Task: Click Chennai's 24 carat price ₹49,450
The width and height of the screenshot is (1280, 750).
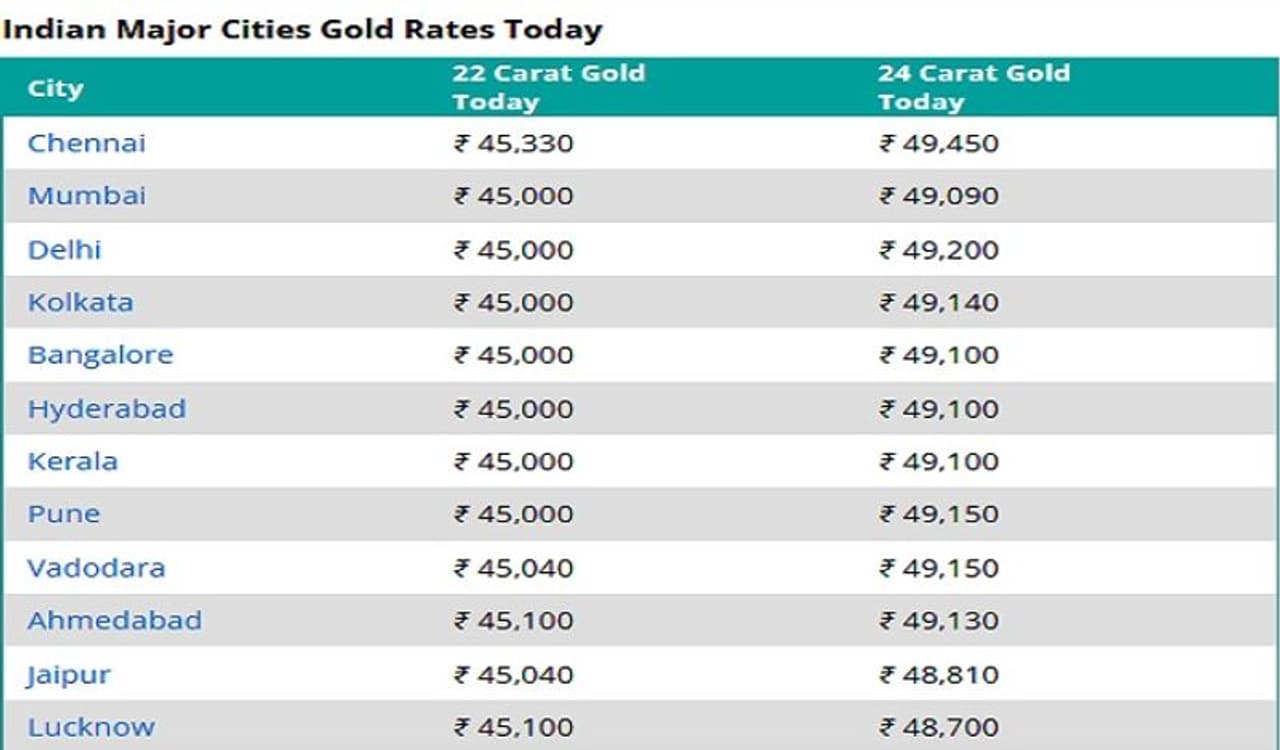Action: tap(939, 143)
